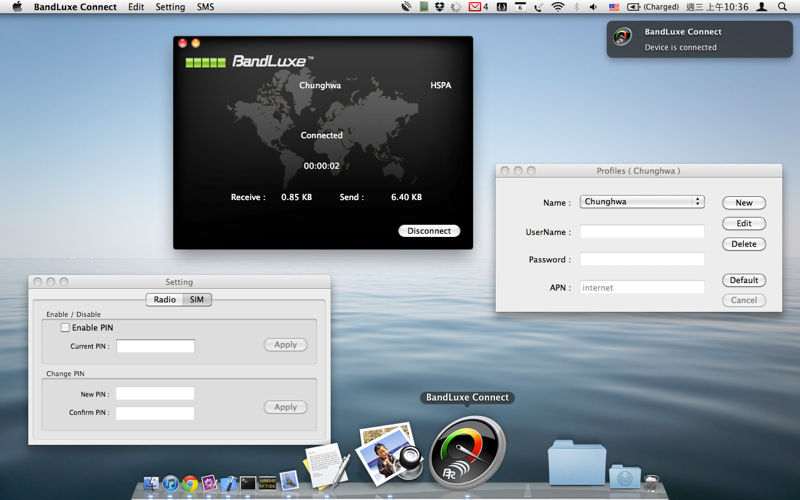Click the '00:00:02' connection timer
Screen dimensions: 800x500
[x=321, y=166]
